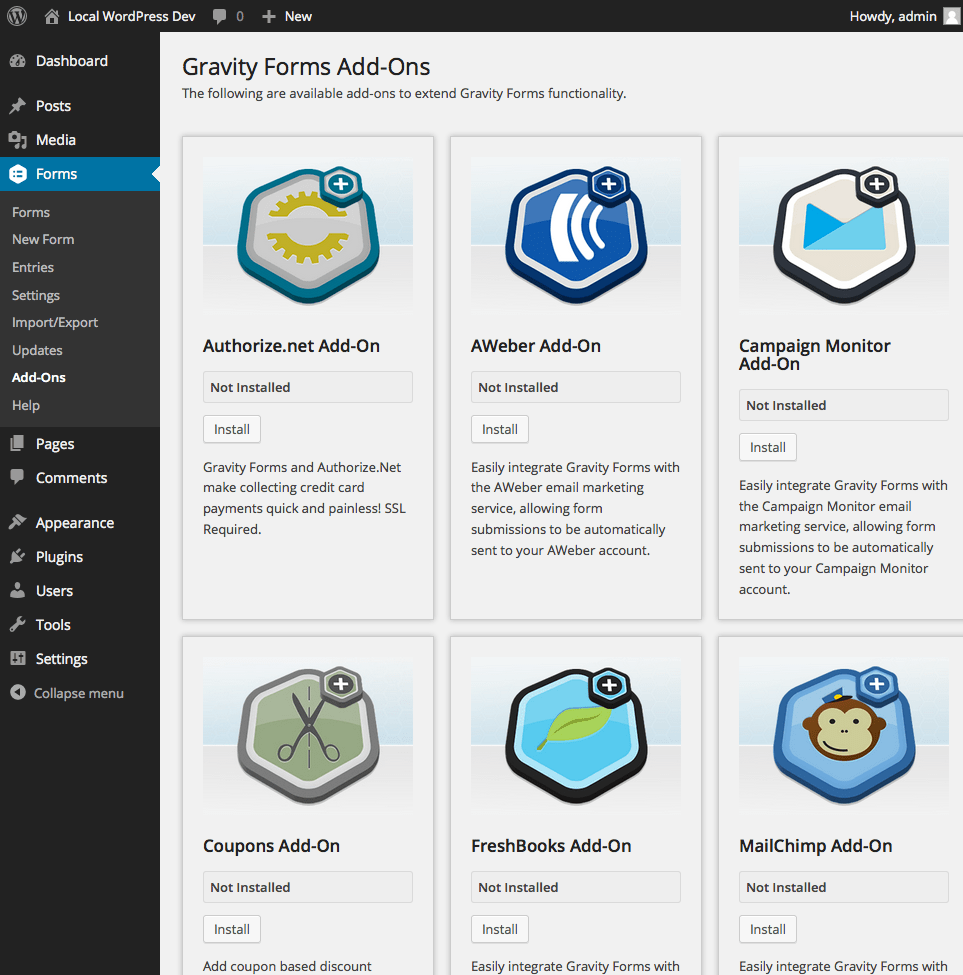The width and height of the screenshot is (963, 975).
Task: Click the WordPress logo in the admin bar
Action: pyautogui.click(x=16, y=16)
